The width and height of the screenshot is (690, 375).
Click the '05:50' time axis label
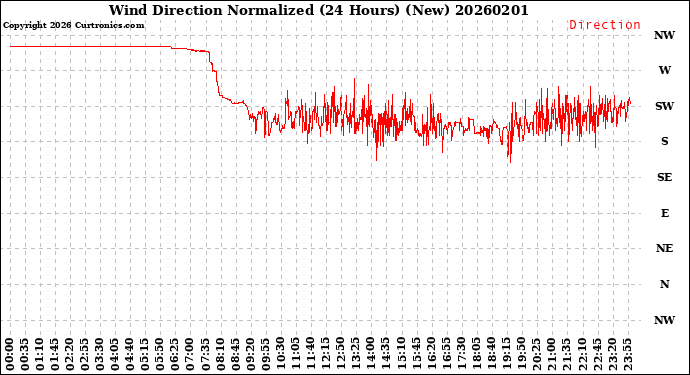pyautogui.click(x=160, y=355)
